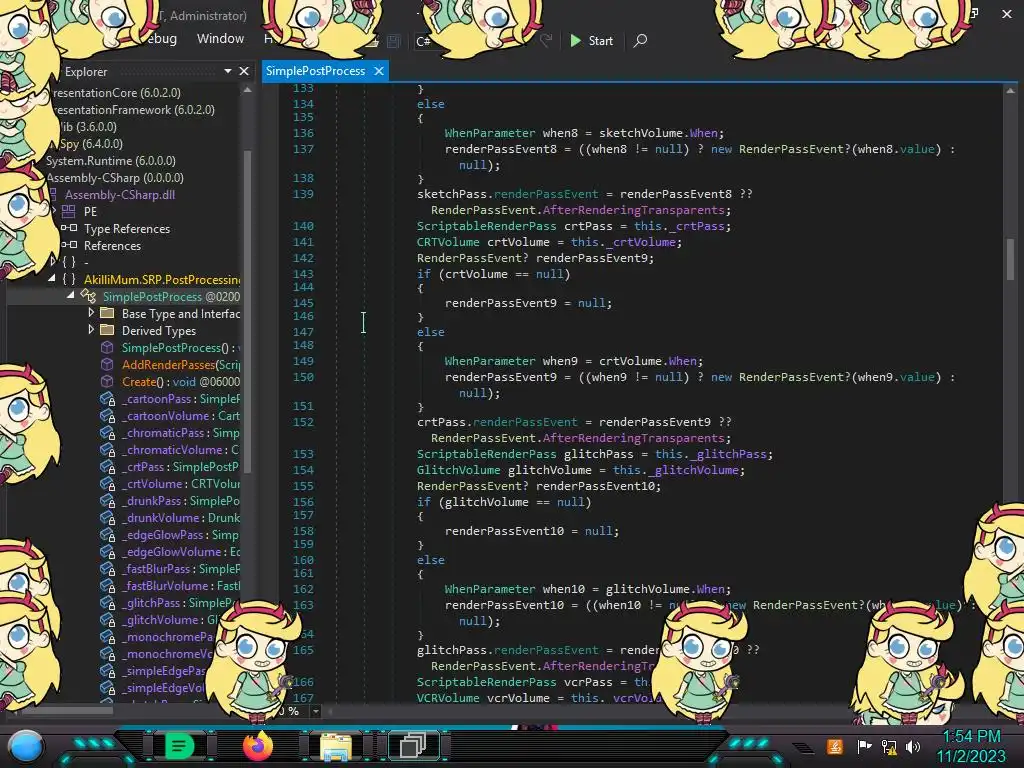Image resolution: width=1024 pixels, height=768 pixels.
Task: Open the search assemblies magnifier icon
Action: tap(640, 40)
